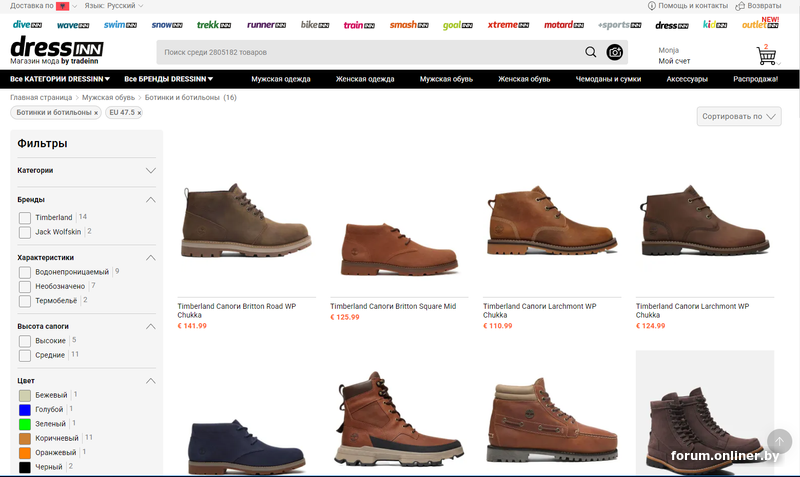
Task: Open the Помощь и контакты link
Action: (x=688, y=6)
